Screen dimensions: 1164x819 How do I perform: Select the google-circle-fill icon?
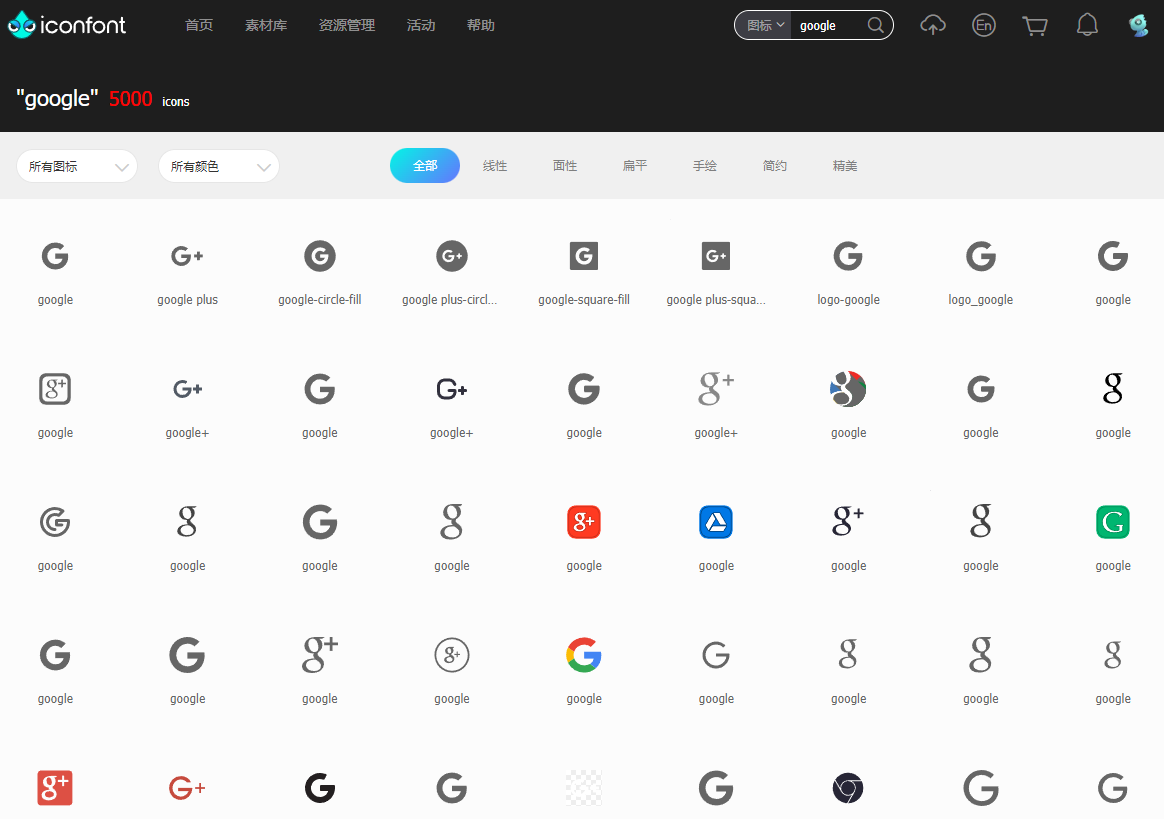[x=320, y=256]
